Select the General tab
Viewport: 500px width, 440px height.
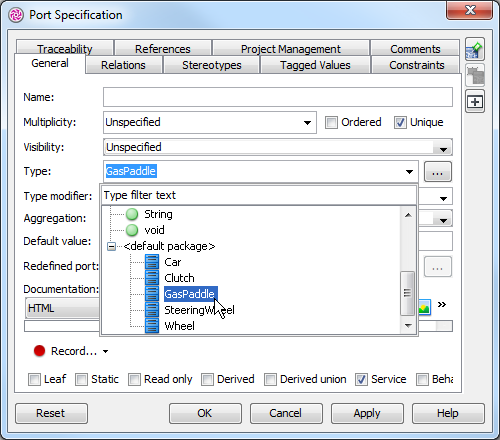coord(50,63)
